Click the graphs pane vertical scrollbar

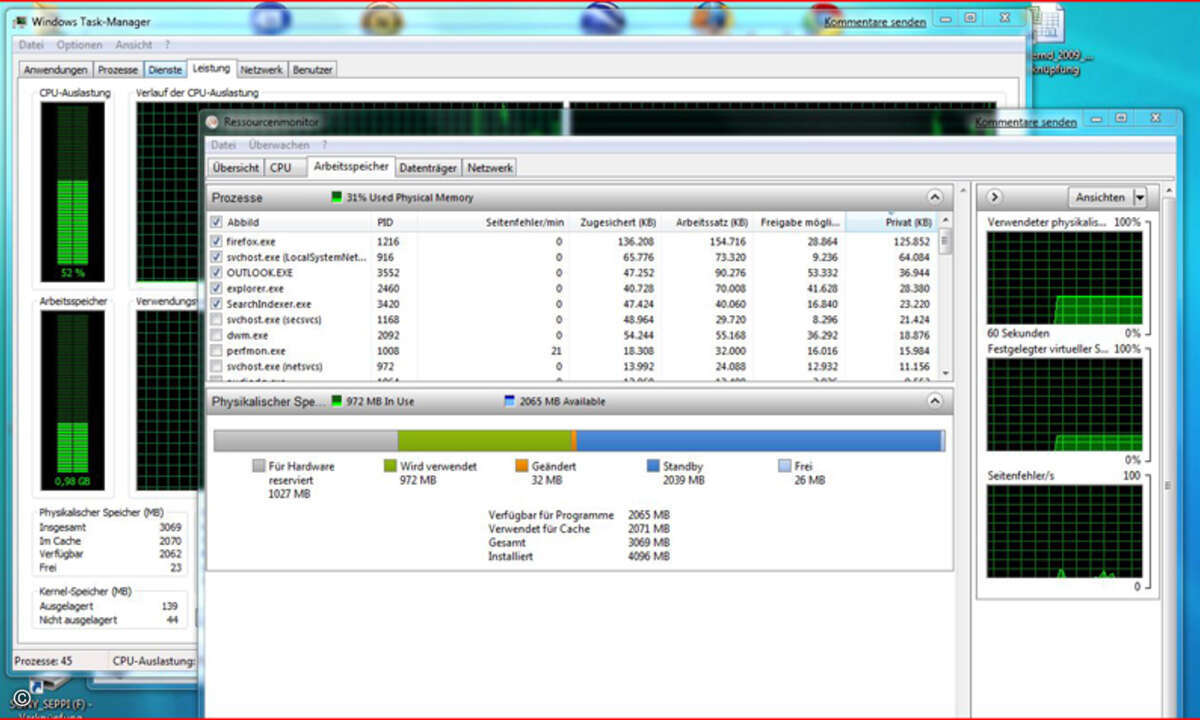[1166, 450]
